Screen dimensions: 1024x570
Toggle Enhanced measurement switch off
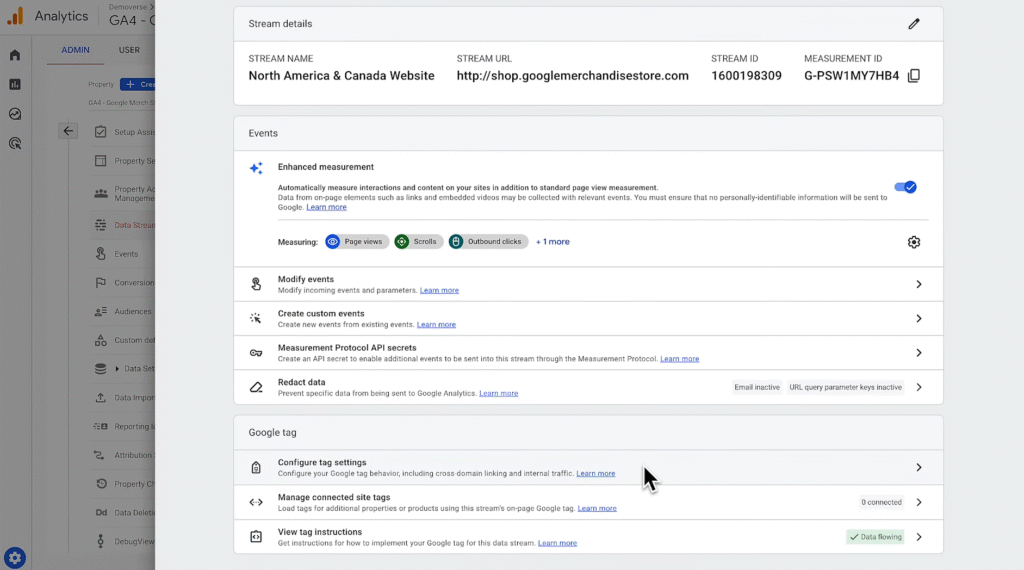point(905,187)
